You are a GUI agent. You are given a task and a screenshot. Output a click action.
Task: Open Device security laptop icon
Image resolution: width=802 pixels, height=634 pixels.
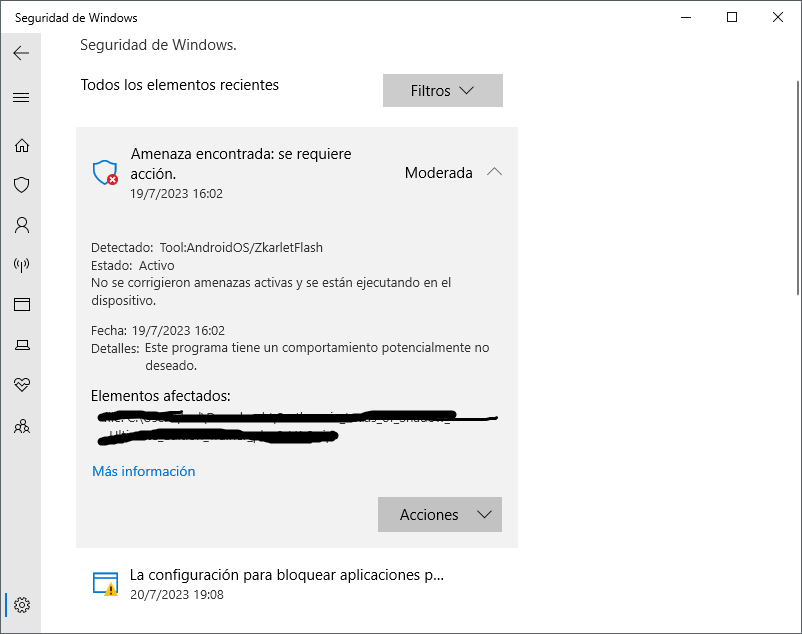point(21,345)
